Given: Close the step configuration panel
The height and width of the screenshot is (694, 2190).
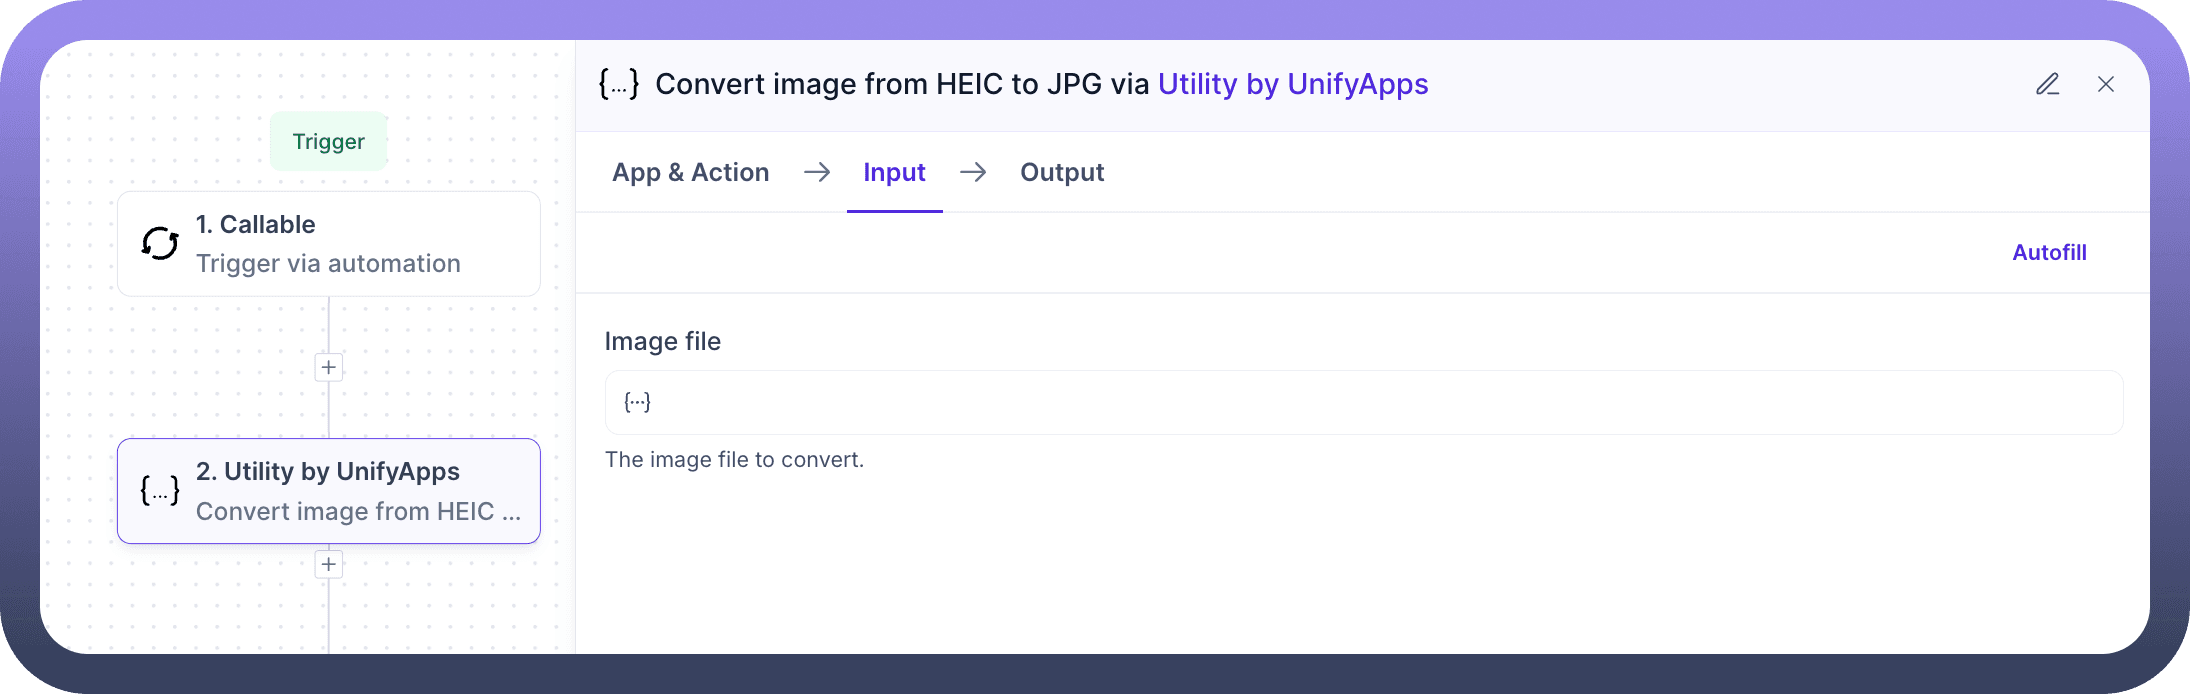Looking at the screenshot, I should (x=2105, y=84).
